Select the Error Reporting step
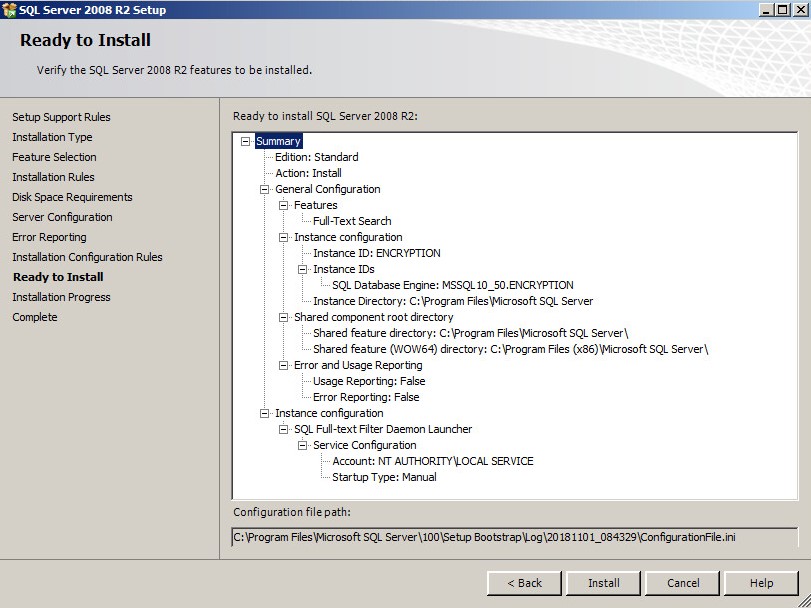Image resolution: width=811 pixels, height=608 pixels. pyautogui.click(x=49, y=237)
